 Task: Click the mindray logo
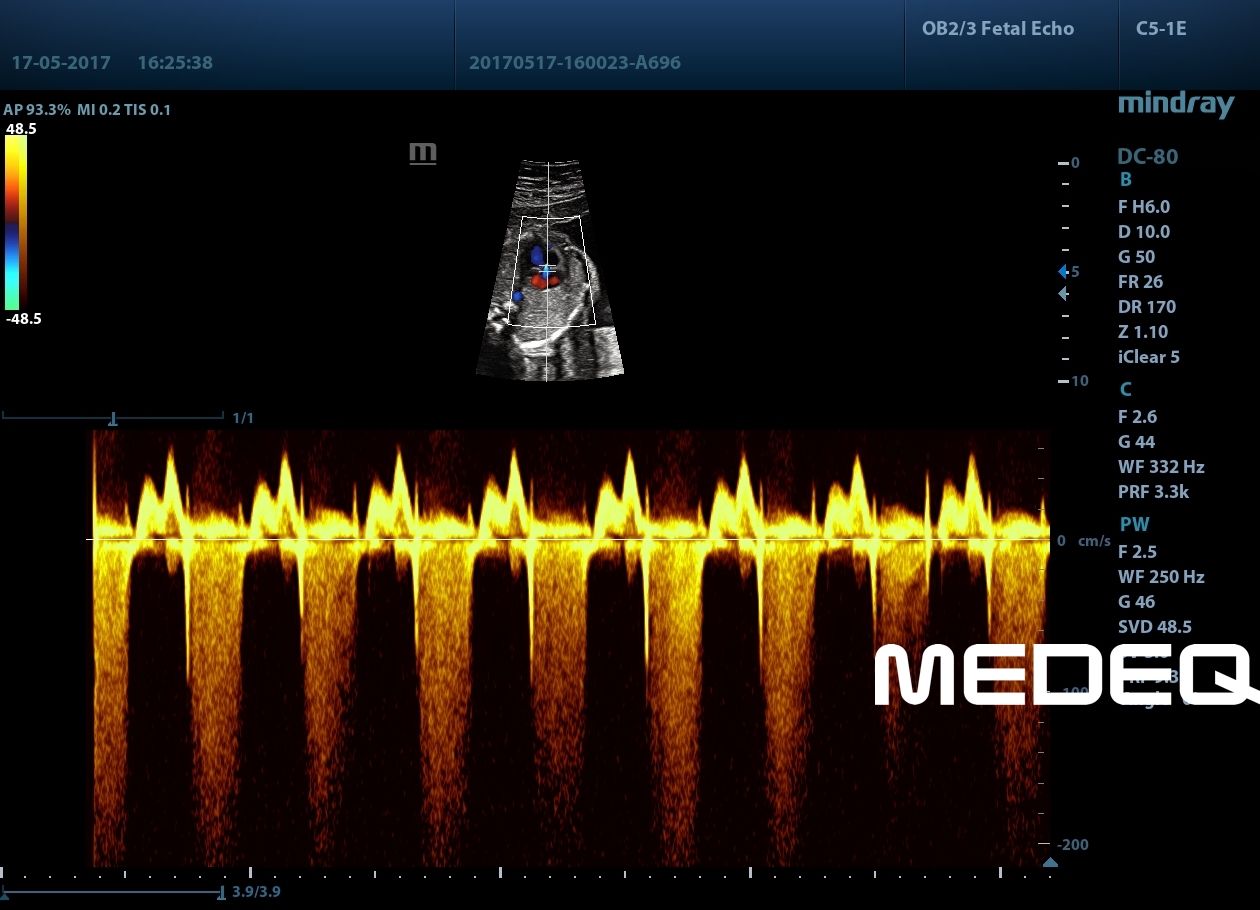(x=1175, y=104)
